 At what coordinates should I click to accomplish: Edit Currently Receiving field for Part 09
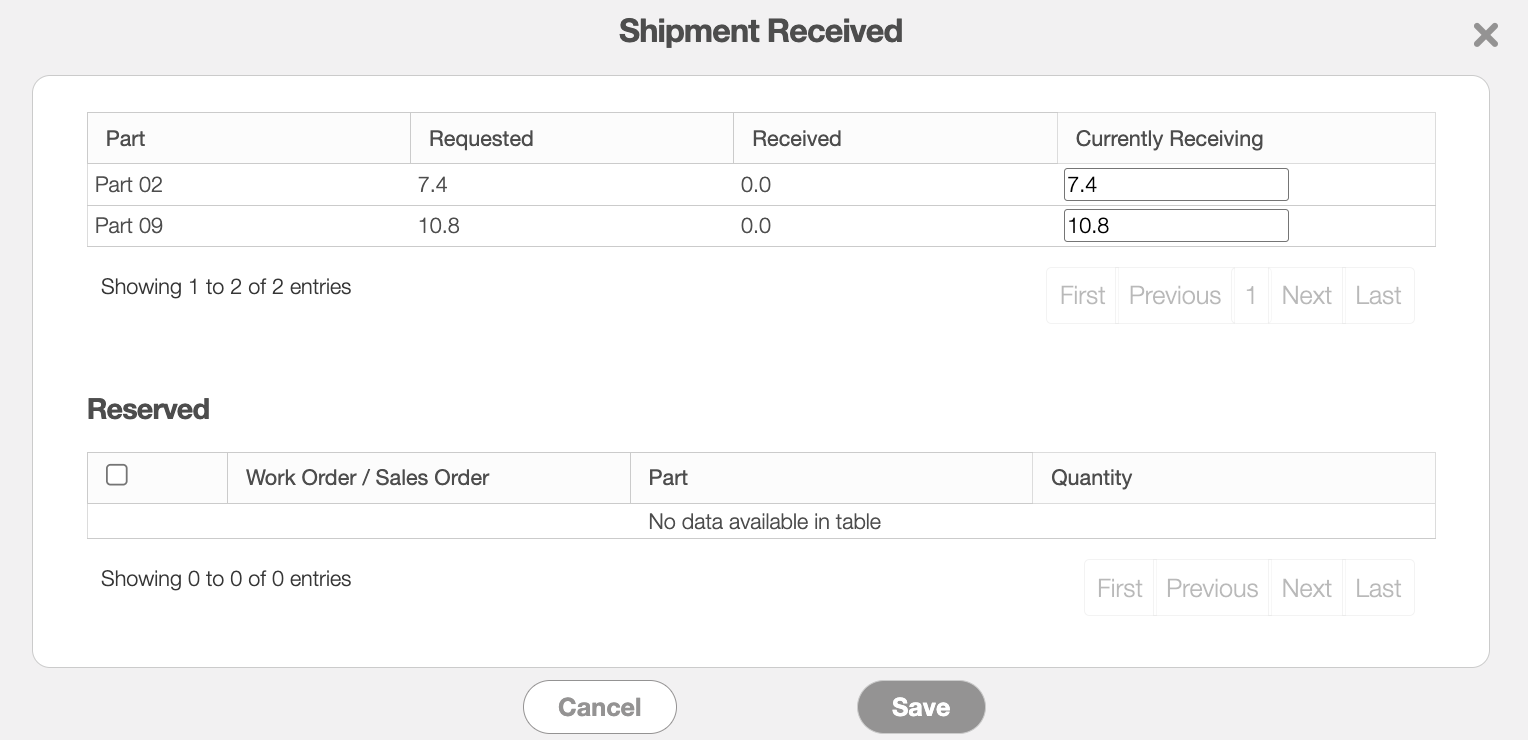(1176, 226)
